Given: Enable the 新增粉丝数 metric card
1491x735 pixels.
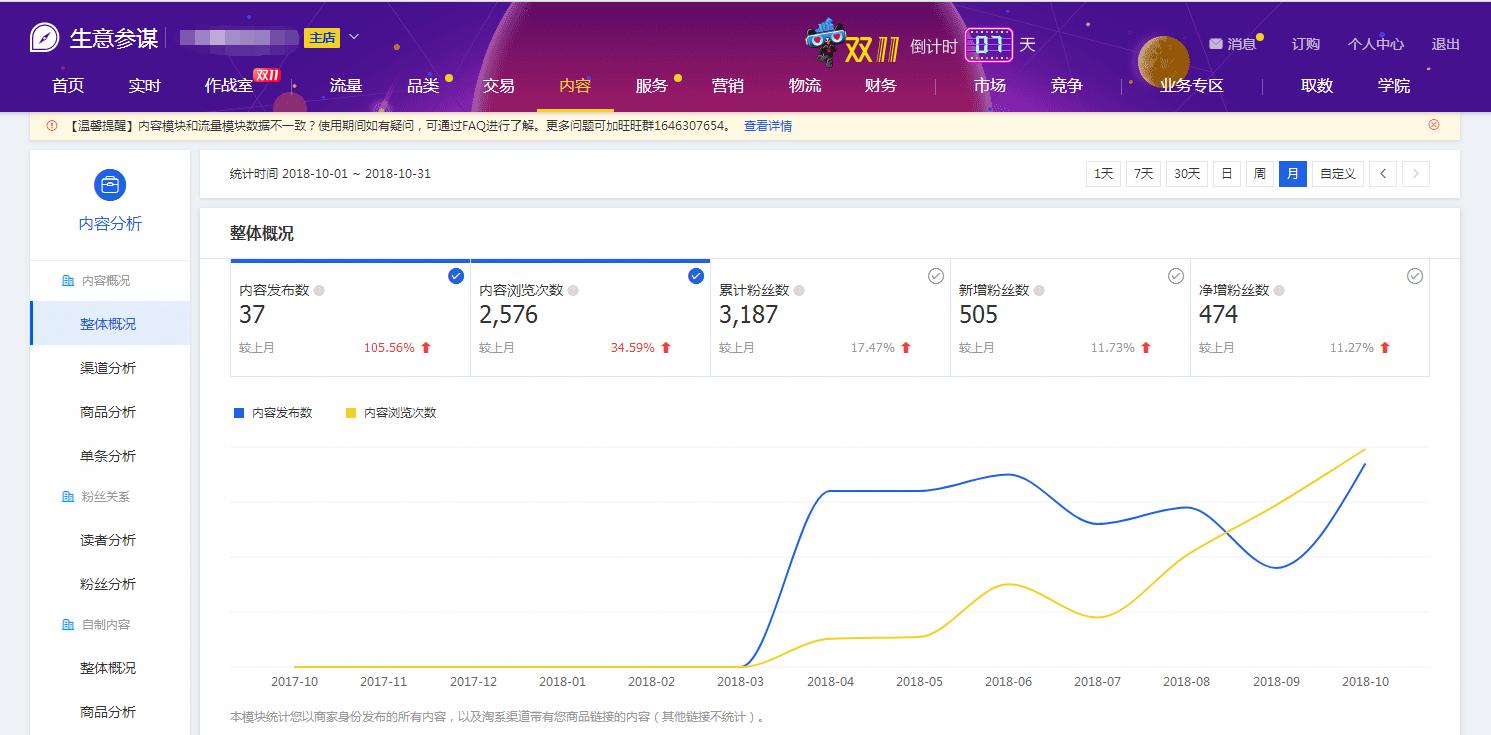Looking at the screenshot, I should tap(1175, 275).
